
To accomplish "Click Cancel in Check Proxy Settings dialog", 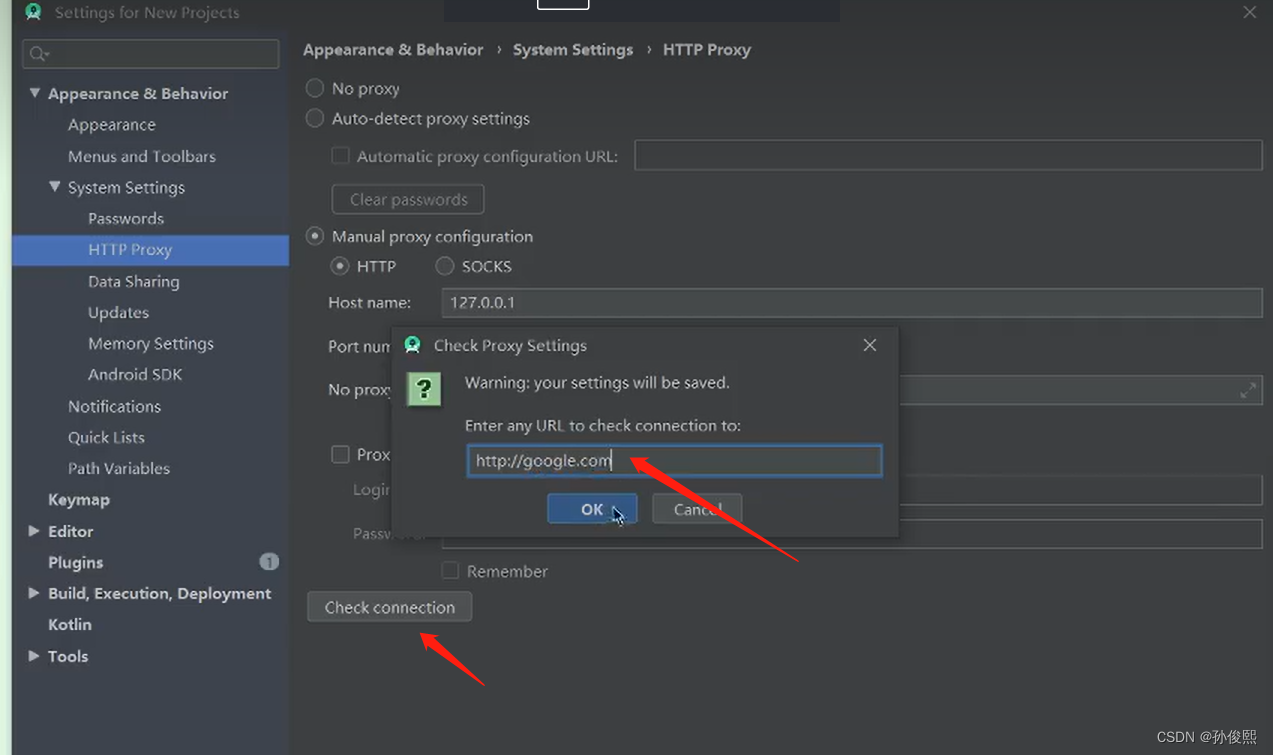I will [697, 509].
